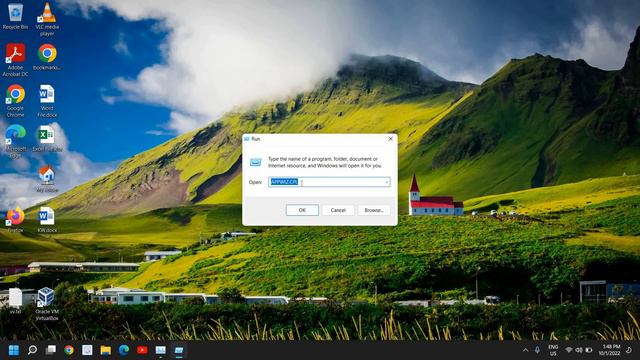The width and height of the screenshot is (640, 360).
Task: Select the KW.docx desktop document
Action: pos(47,220)
